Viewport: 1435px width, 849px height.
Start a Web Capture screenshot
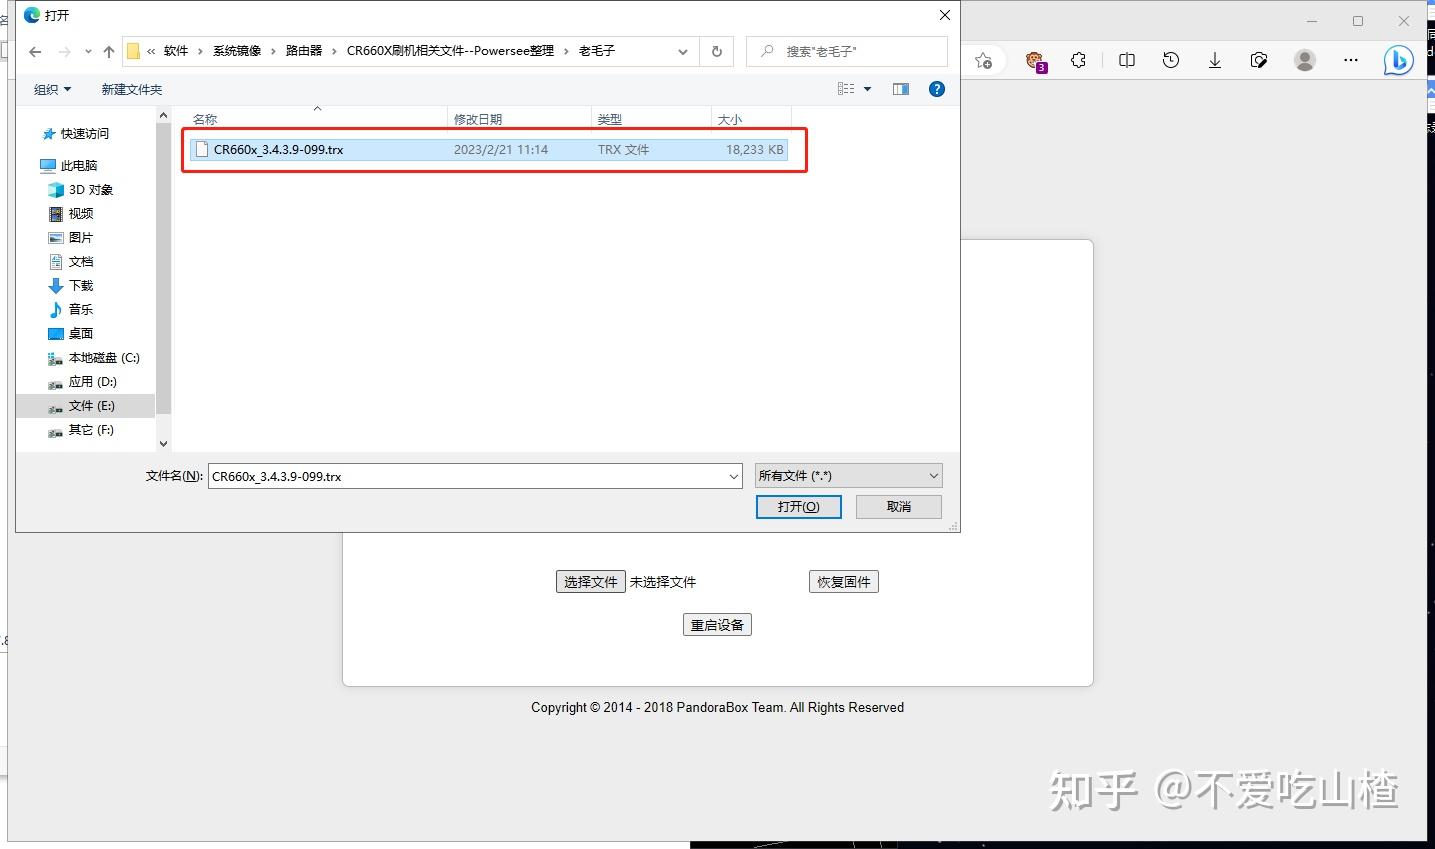[1259, 60]
